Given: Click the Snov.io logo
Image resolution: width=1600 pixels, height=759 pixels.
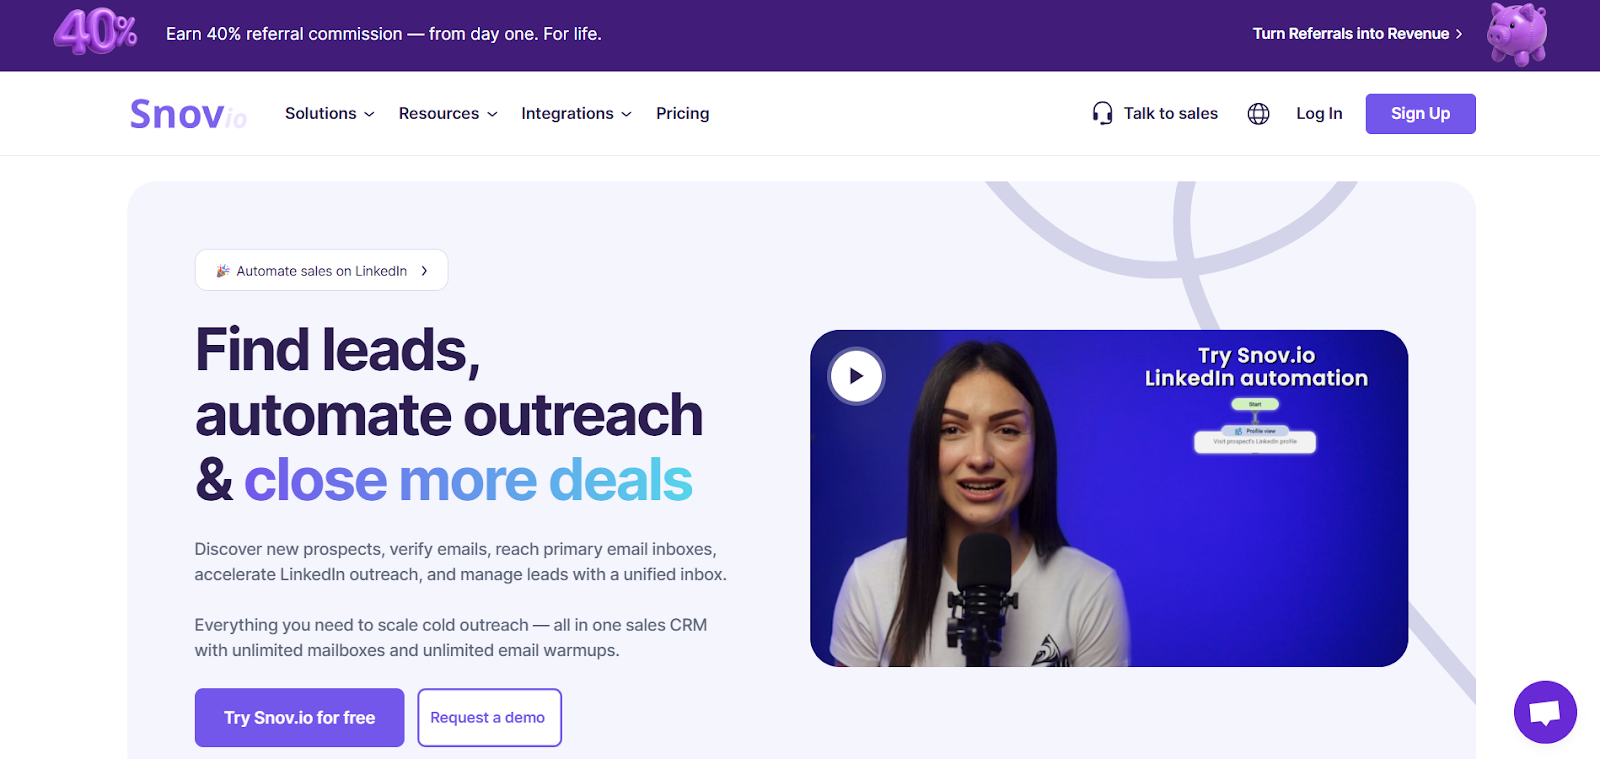Looking at the screenshot, I should pos(188,114).
